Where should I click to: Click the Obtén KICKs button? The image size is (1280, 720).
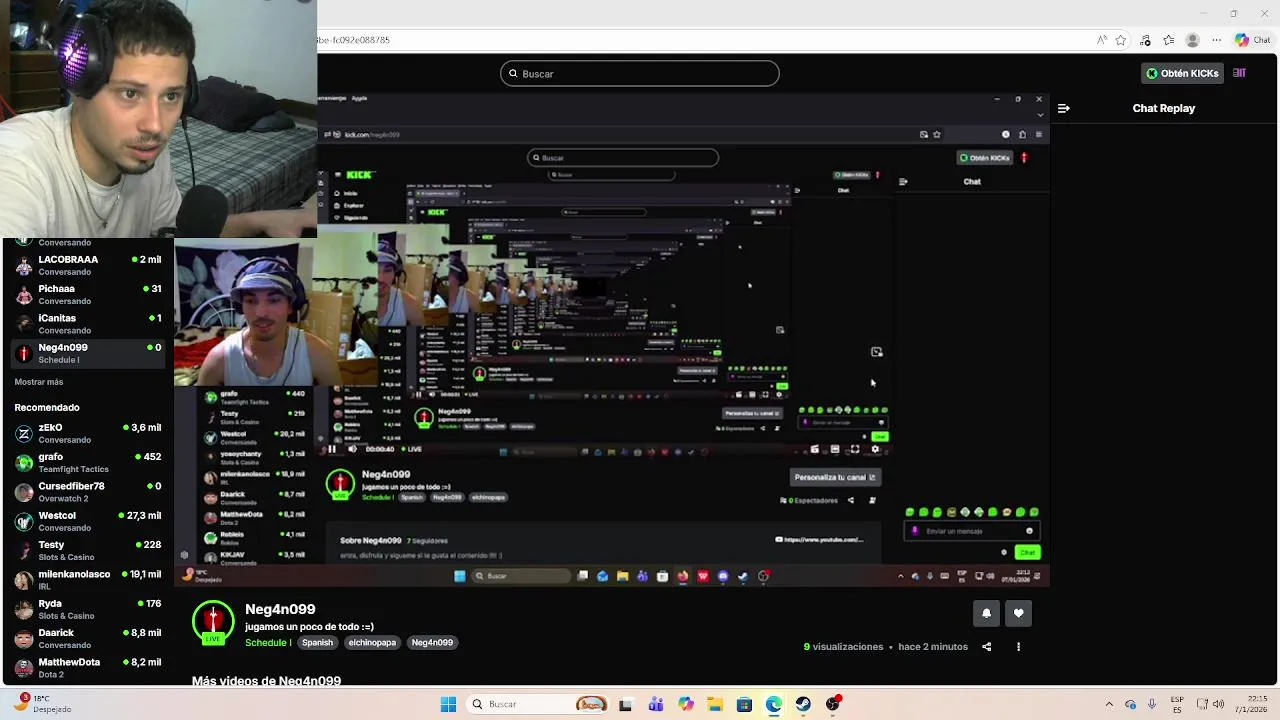[1183, 73]
